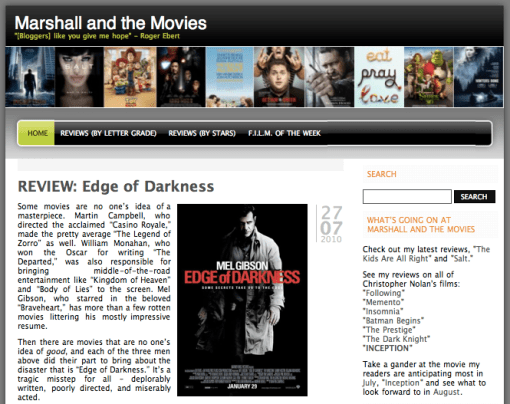Click the Marshall and the Movies site title

tap(111, 23)
